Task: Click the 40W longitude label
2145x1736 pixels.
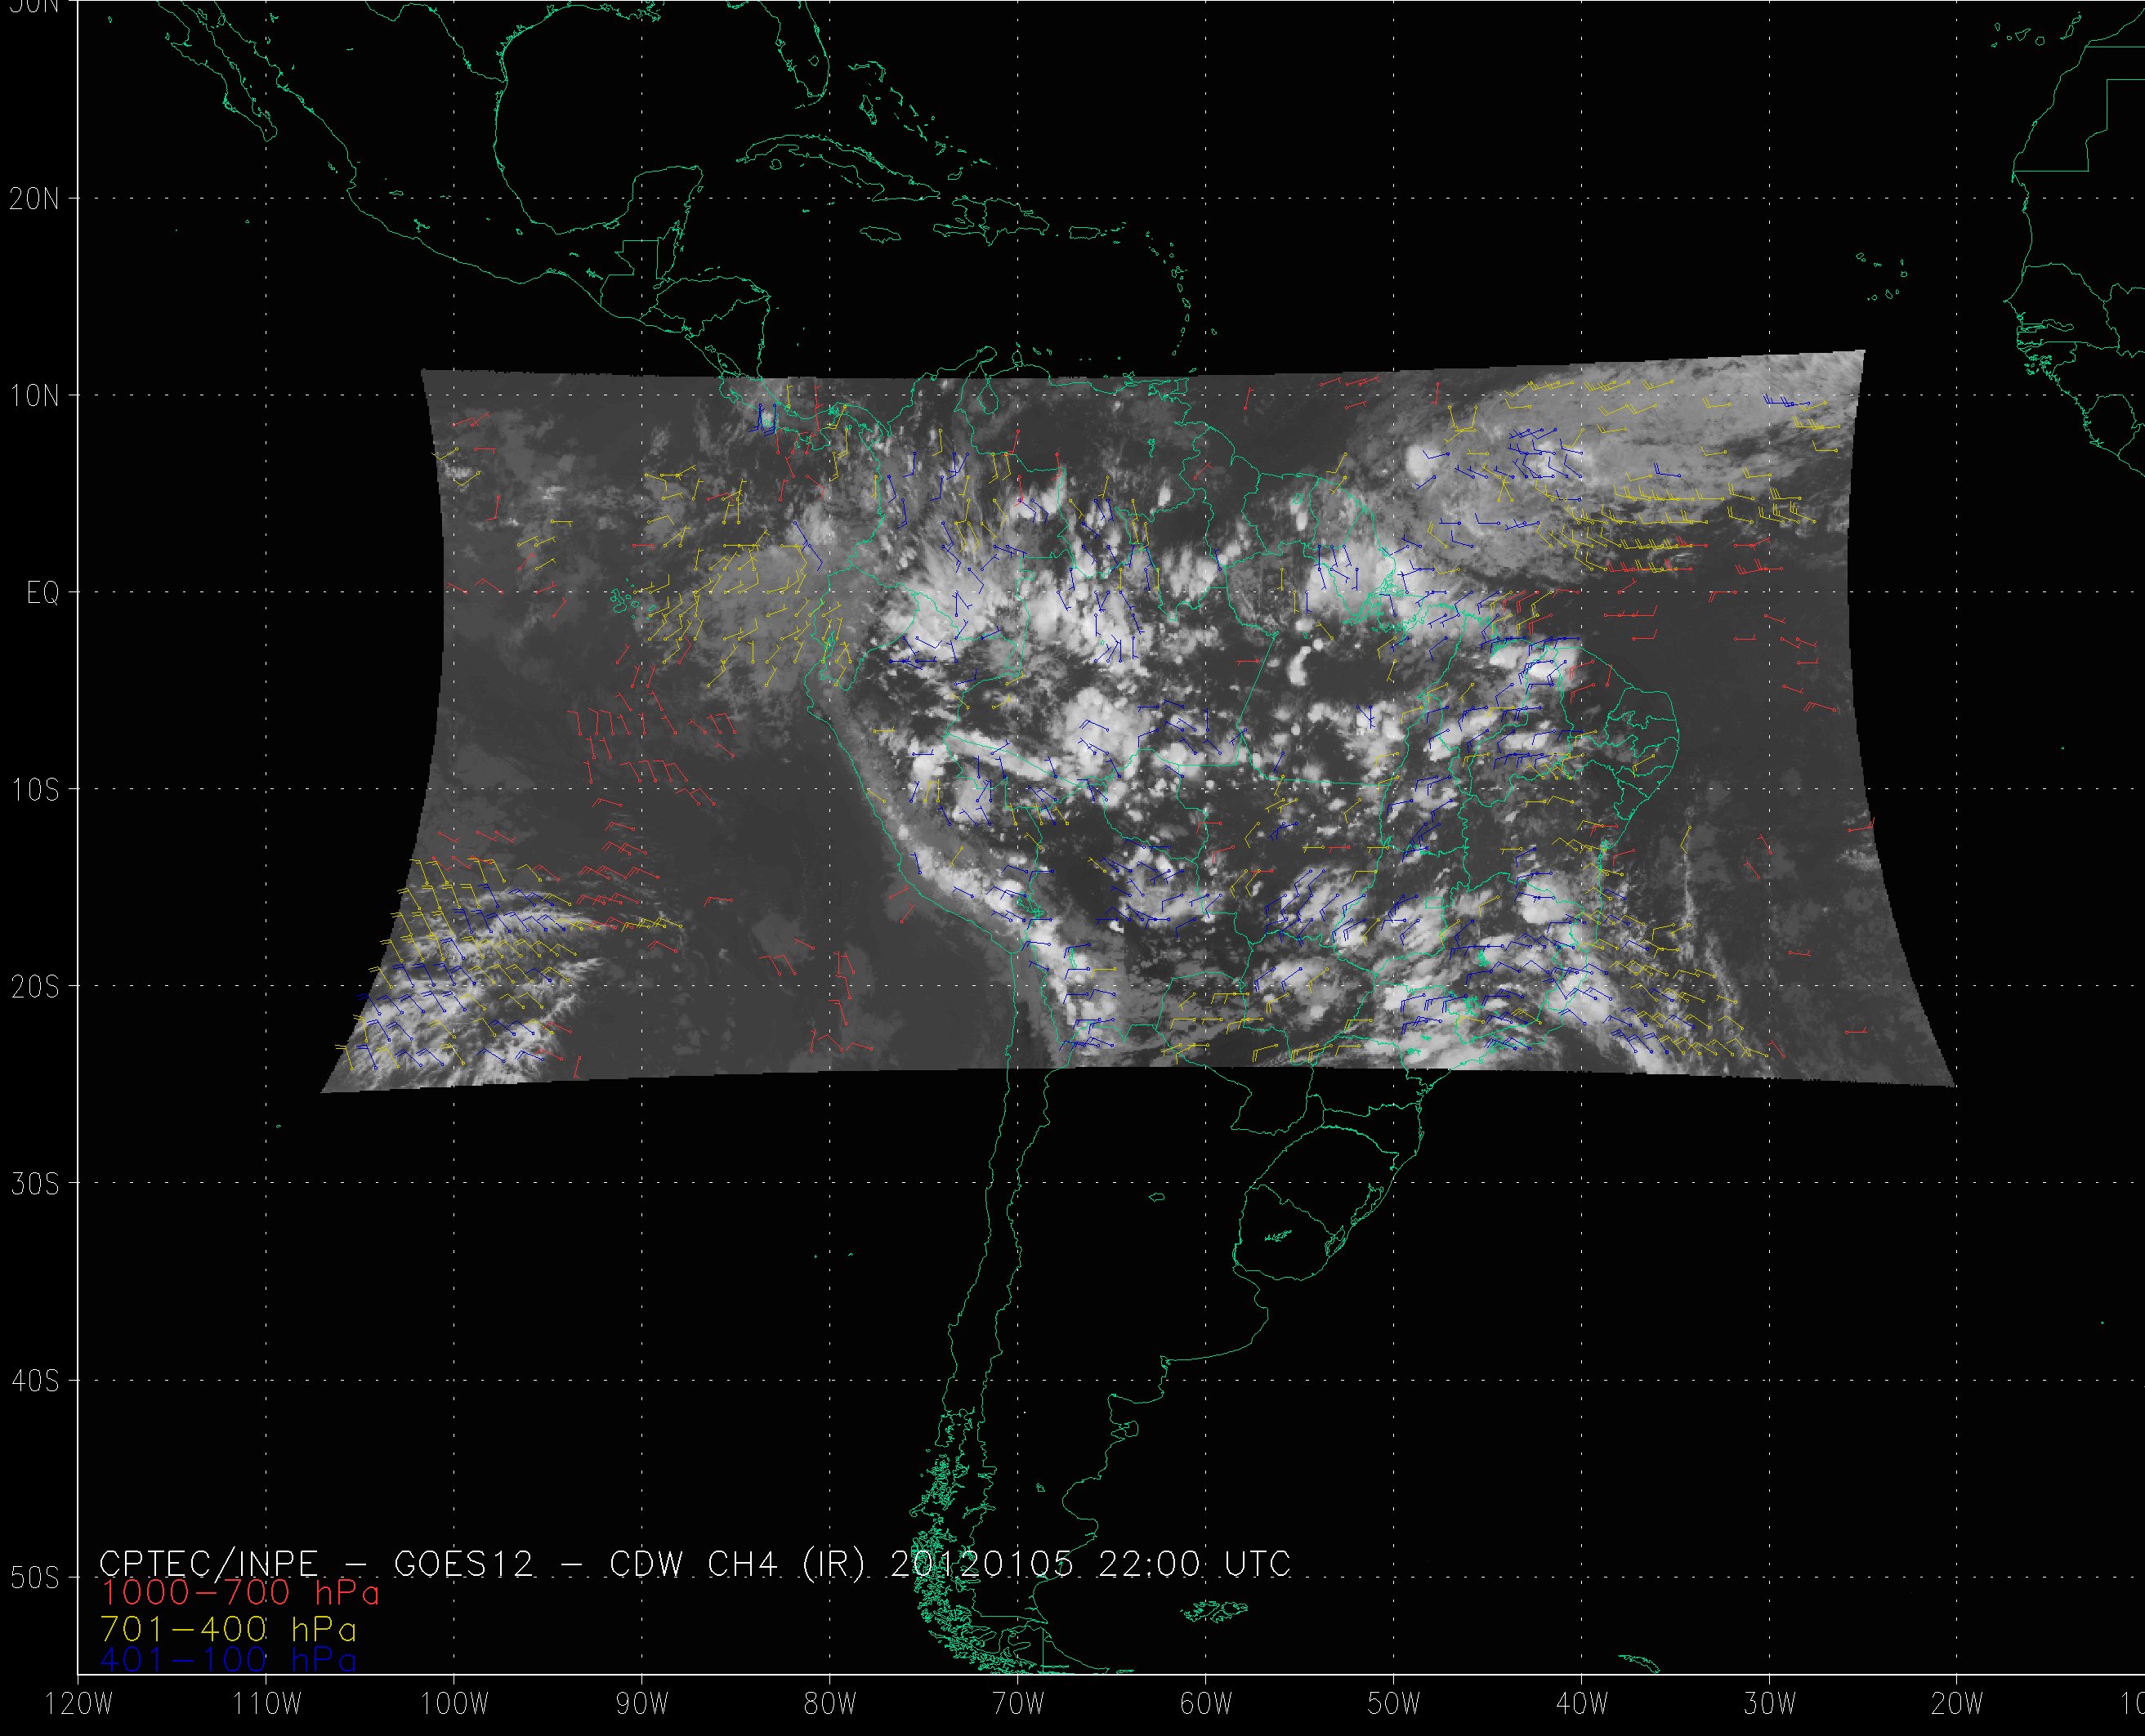Action: 1582,1705
